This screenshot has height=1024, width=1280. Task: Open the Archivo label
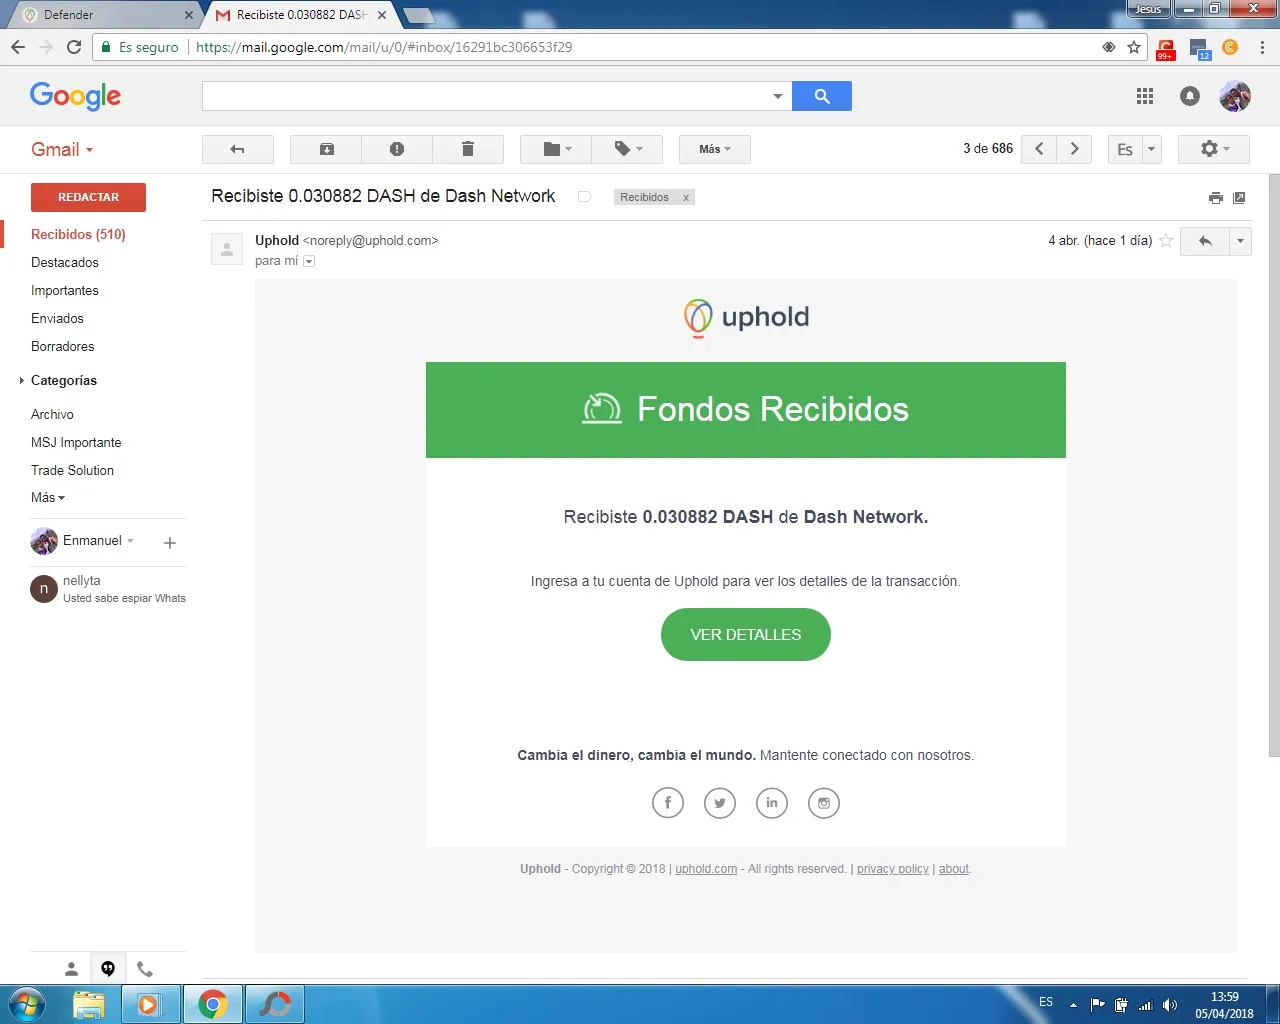tap(52, 414)
